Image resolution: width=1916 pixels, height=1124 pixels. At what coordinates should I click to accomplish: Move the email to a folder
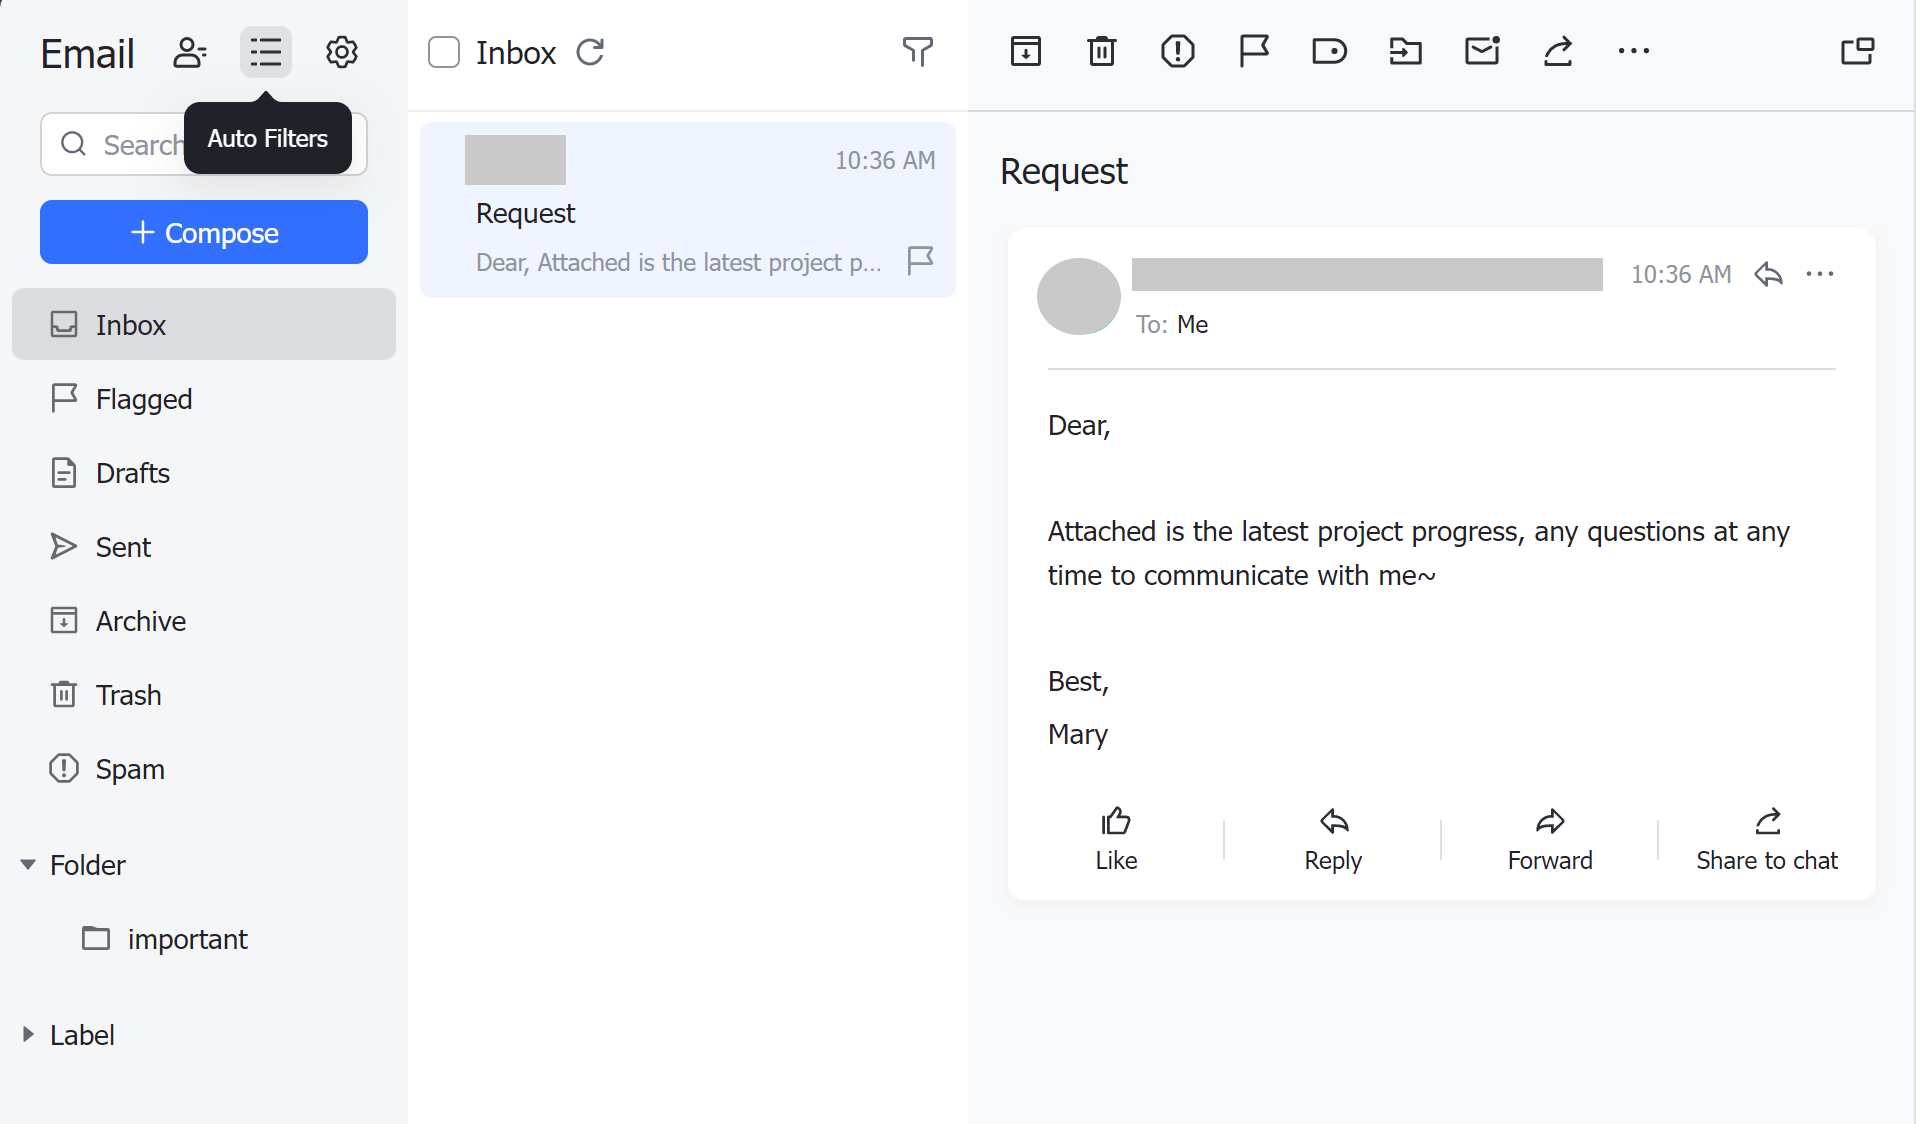pos(1405,51)
